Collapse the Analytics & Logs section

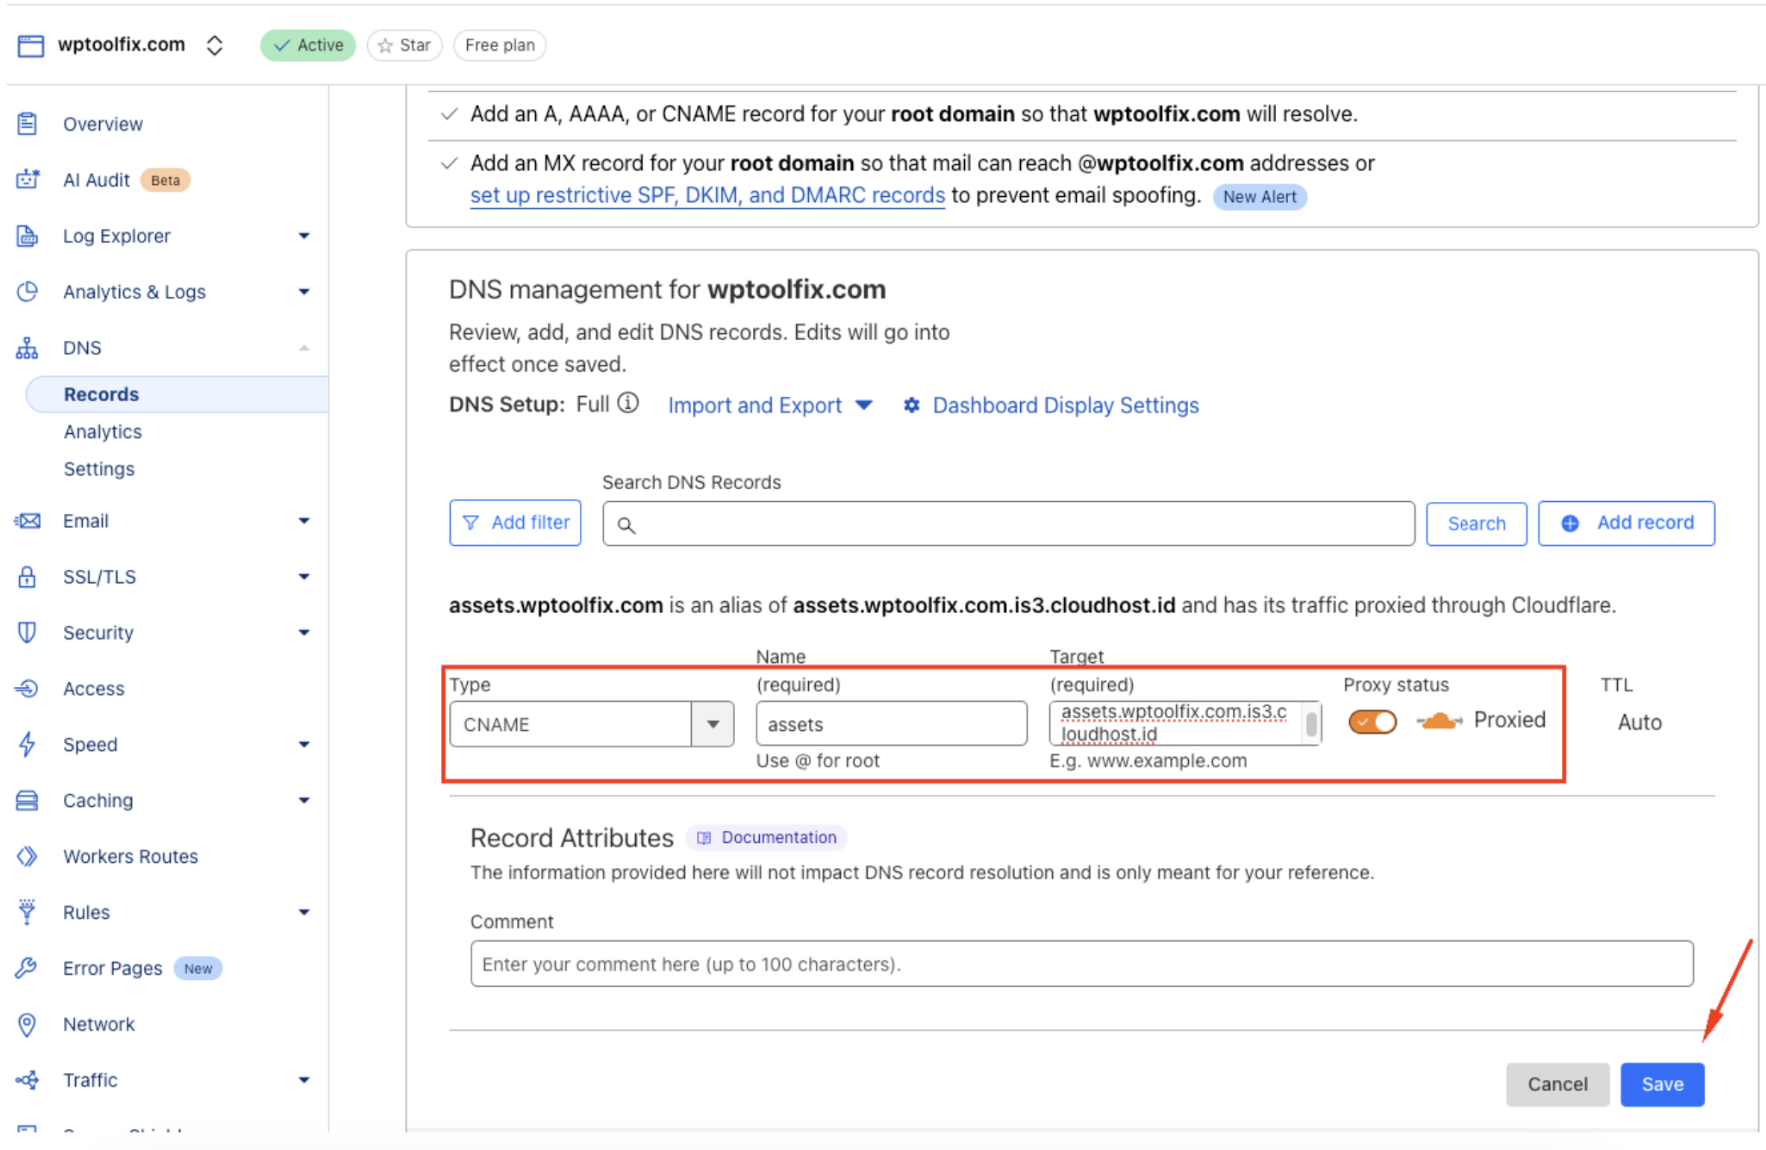coord(303,291)
